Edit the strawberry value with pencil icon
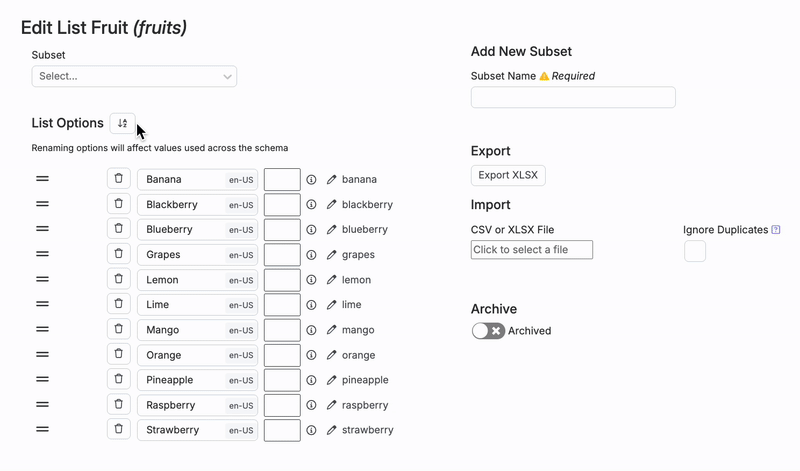 332,430
